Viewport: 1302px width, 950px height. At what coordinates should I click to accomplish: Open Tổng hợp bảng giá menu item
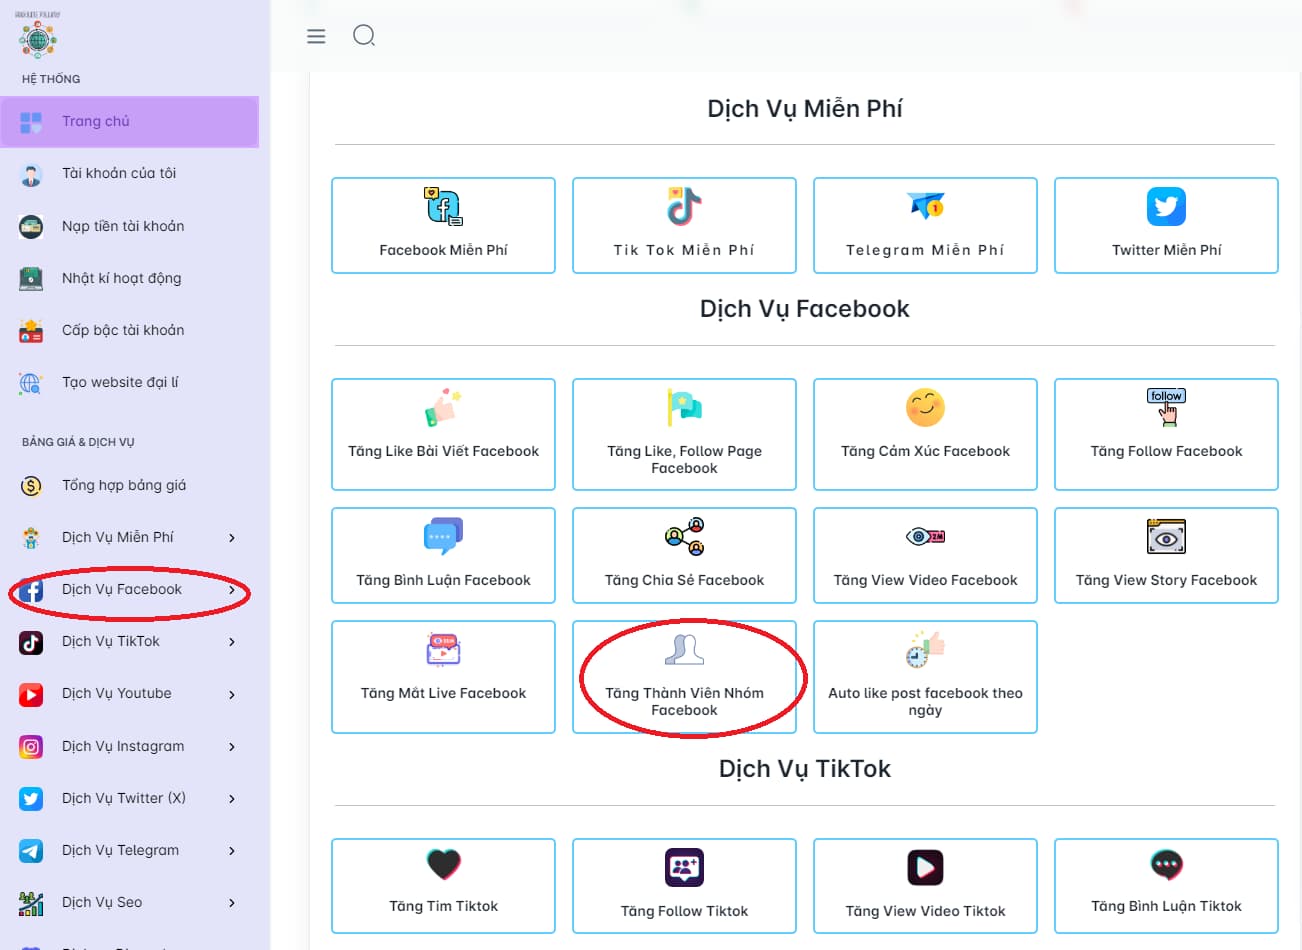click(x=129, y=486)
